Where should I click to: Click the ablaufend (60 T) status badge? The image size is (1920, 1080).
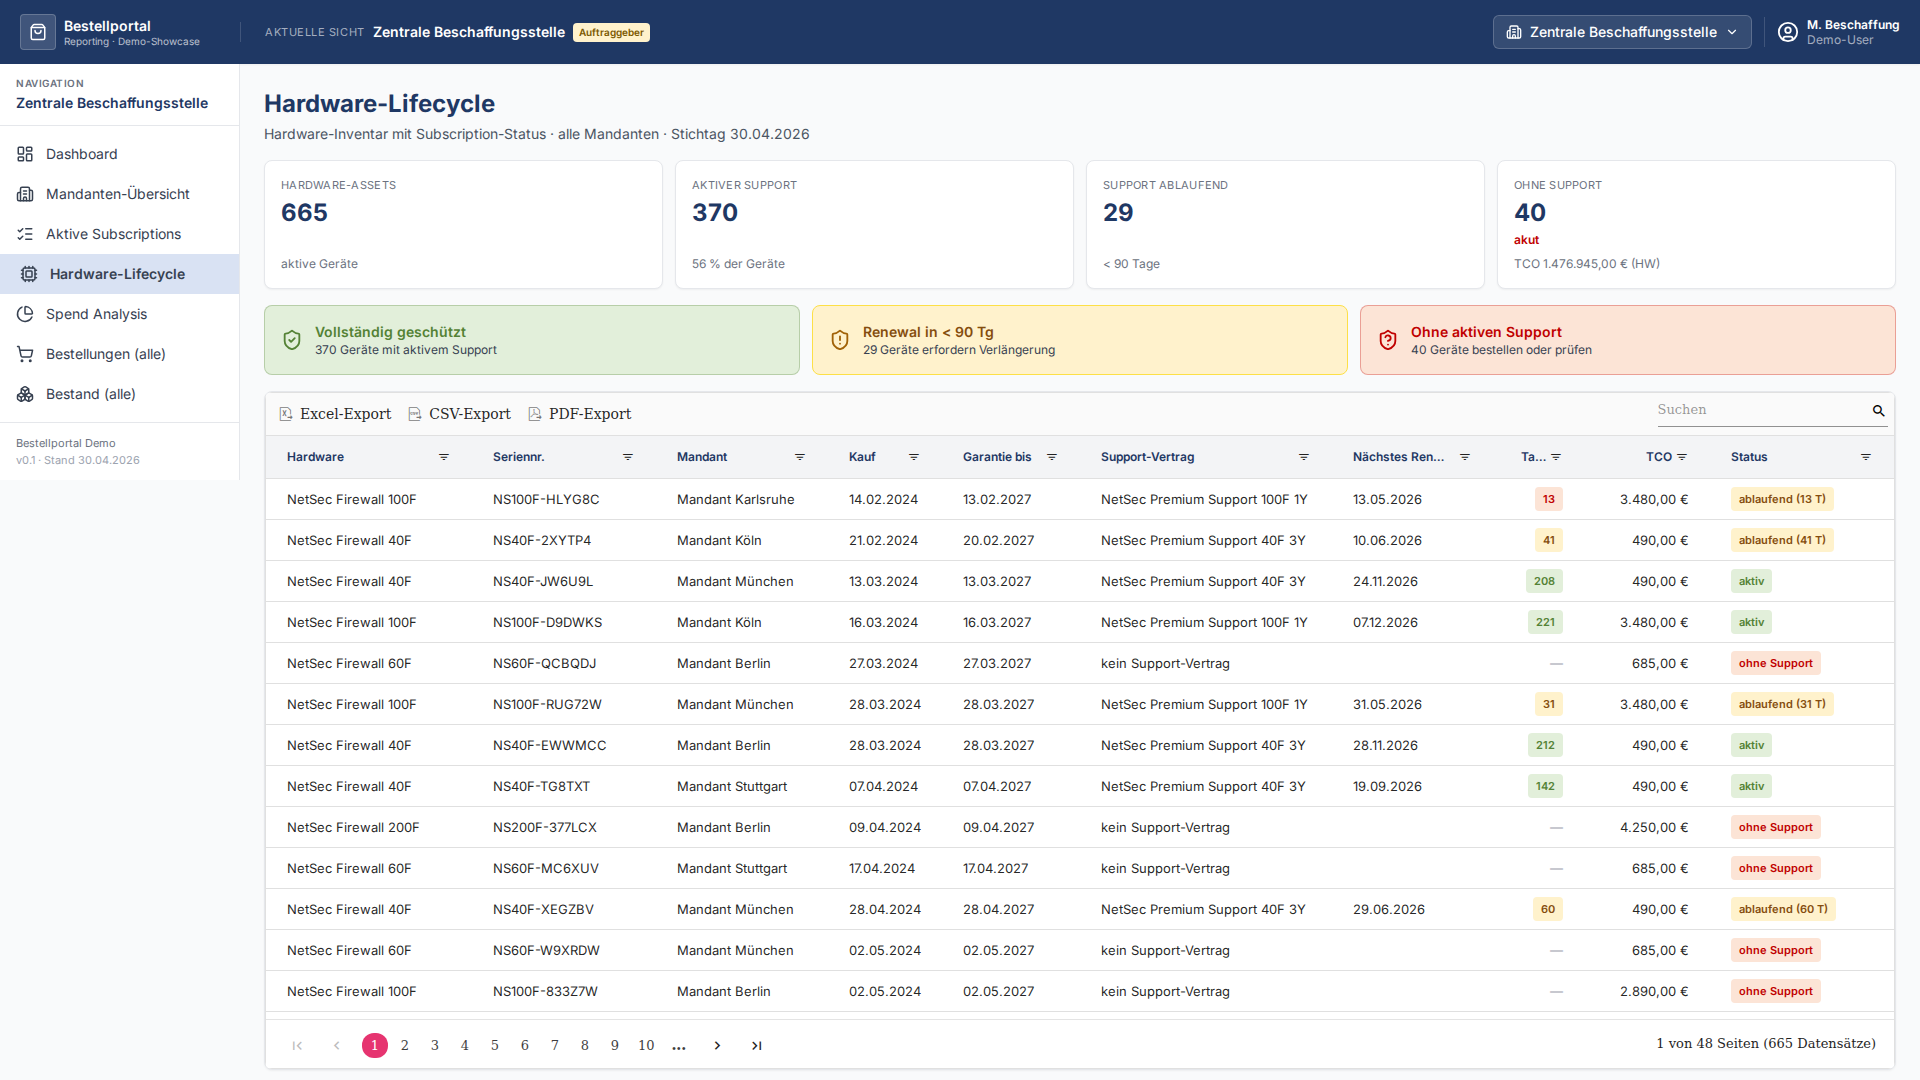click(1783, 910)
